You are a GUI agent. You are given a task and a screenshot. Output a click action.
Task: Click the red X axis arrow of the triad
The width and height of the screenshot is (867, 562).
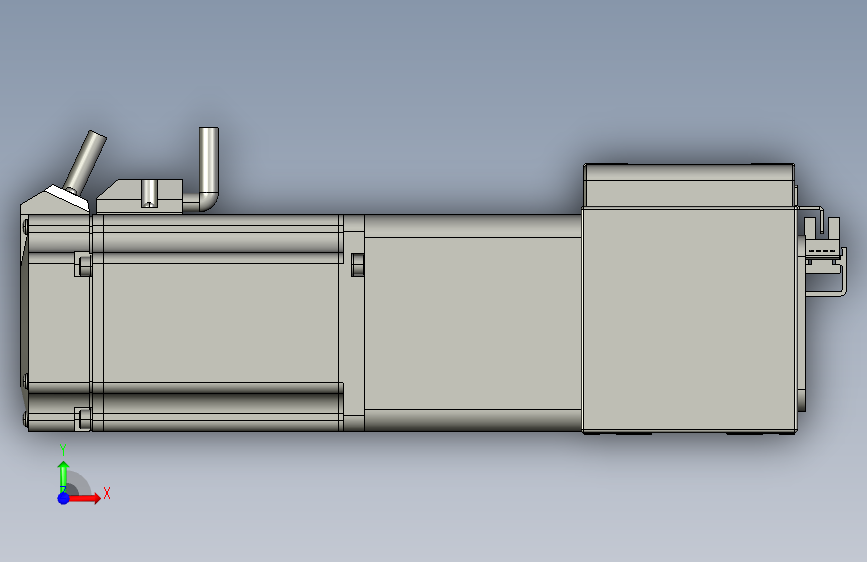(x=84, y=498)
